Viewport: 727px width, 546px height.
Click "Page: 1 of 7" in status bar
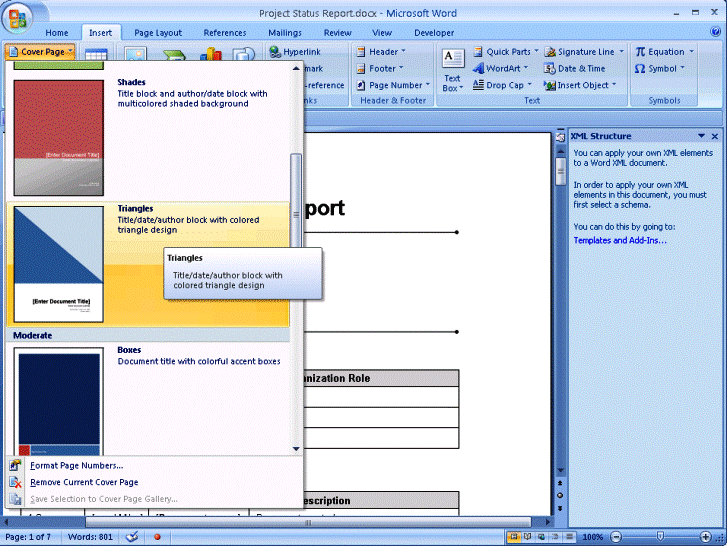(x=28, y=537)
